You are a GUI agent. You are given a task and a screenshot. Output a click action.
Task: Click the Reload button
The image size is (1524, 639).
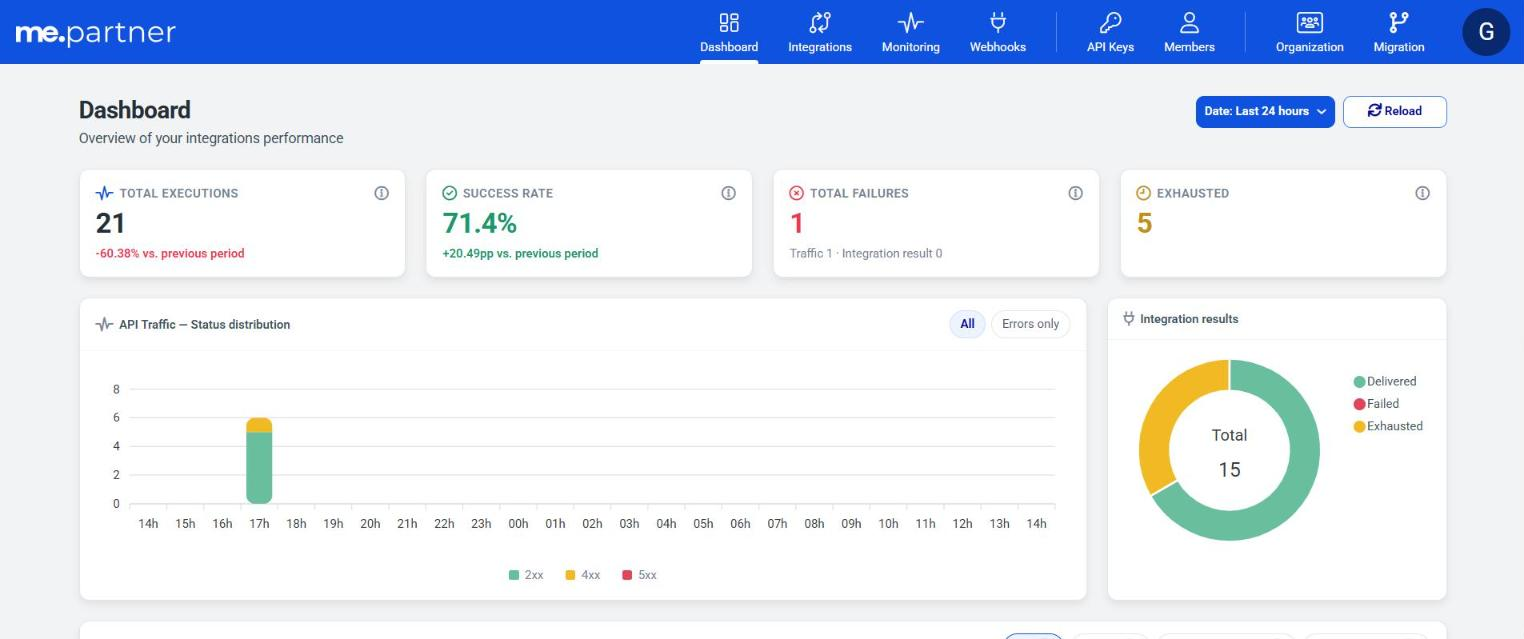(1394, 111)
